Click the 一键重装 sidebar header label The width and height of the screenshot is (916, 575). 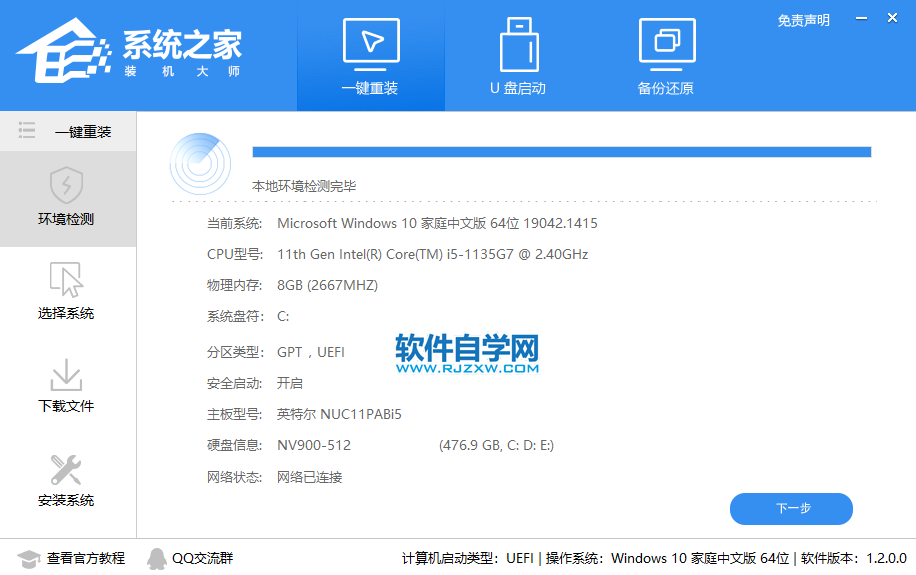tap(83, 132)
